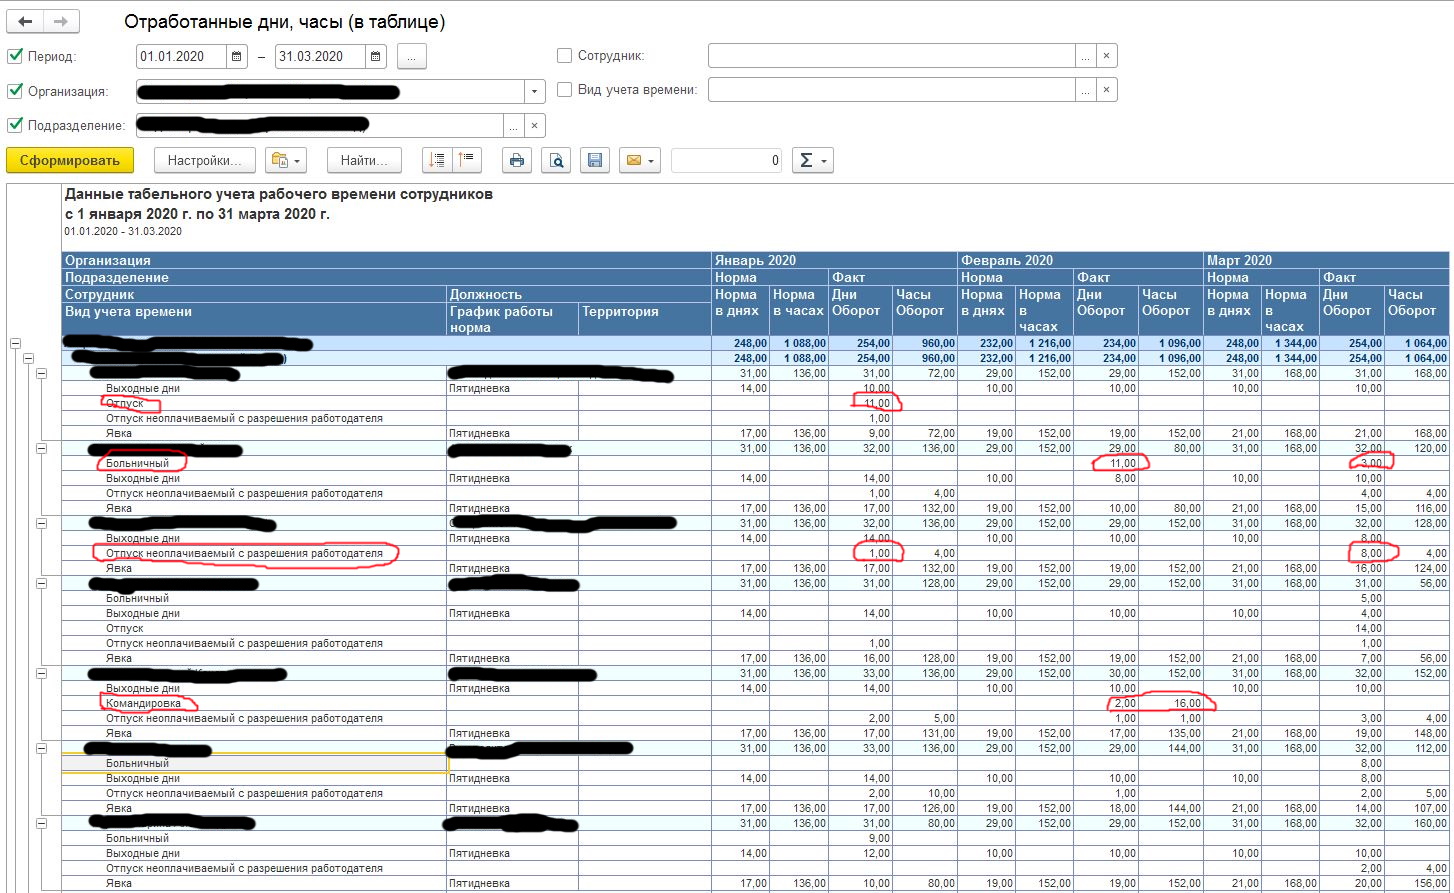
Task: Uncheck the Подразделение checkbox
Action: [x=15, y=125]
